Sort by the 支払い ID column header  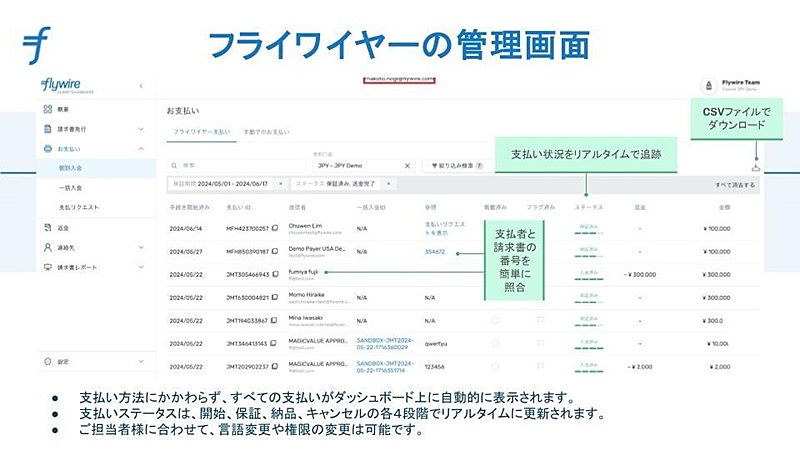coord(238,207)
